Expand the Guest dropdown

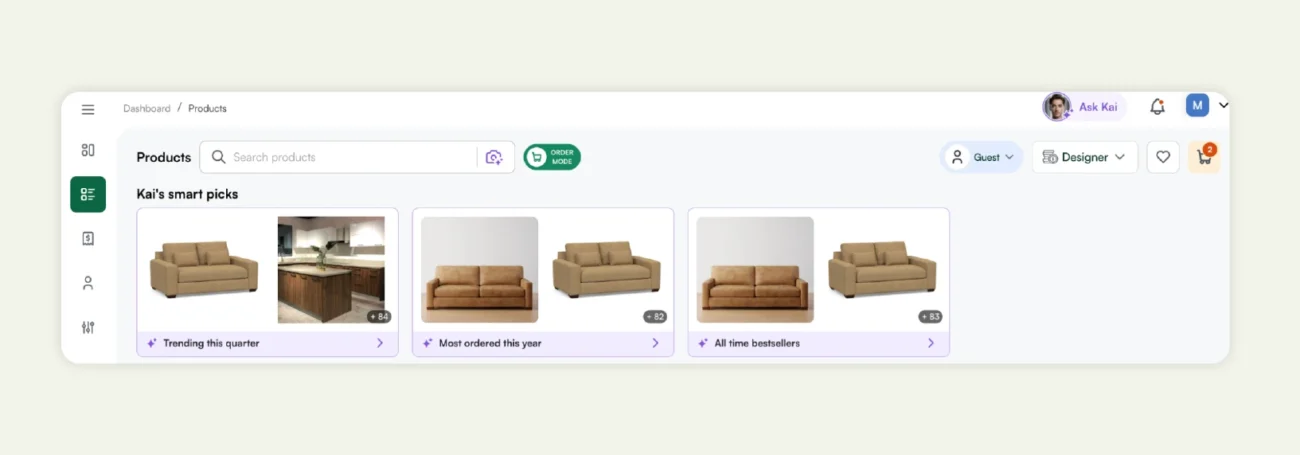[982, 157]
